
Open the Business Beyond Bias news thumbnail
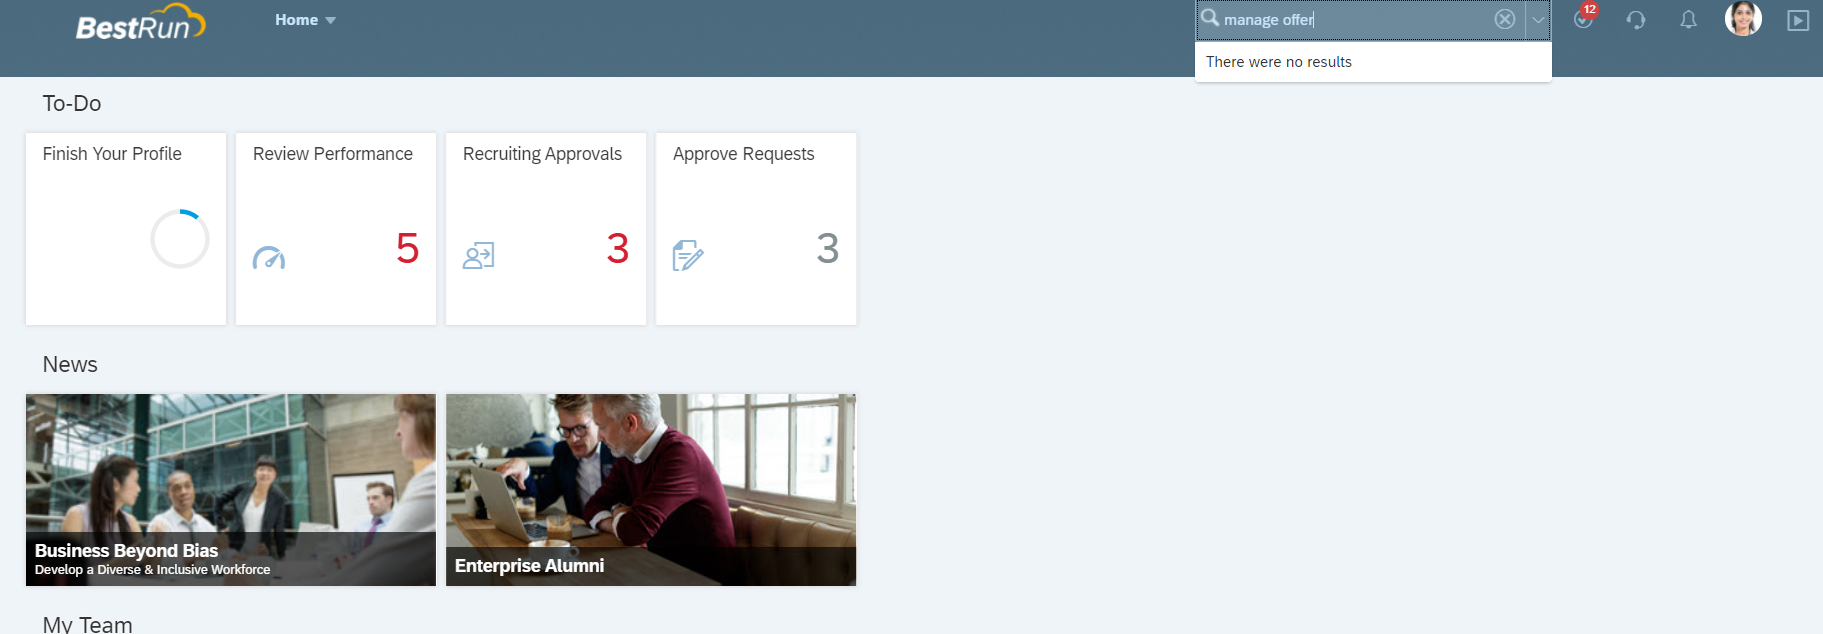[231, 490]
